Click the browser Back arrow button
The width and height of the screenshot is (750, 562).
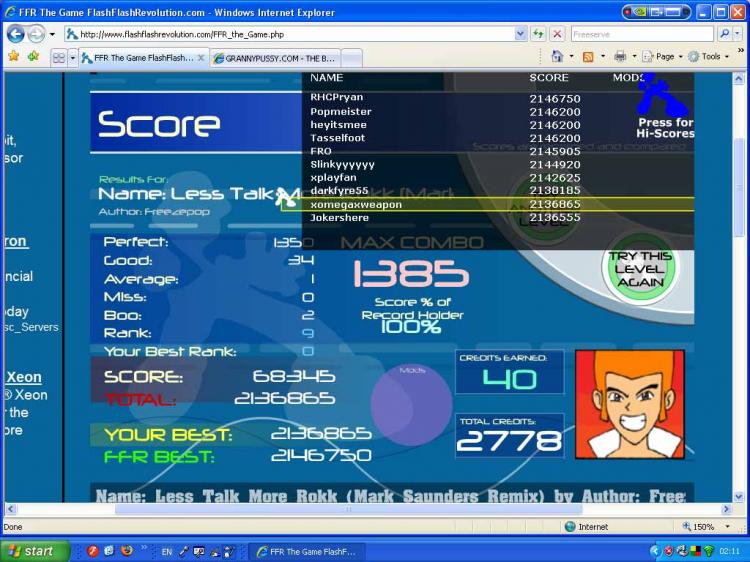point(15,34)
